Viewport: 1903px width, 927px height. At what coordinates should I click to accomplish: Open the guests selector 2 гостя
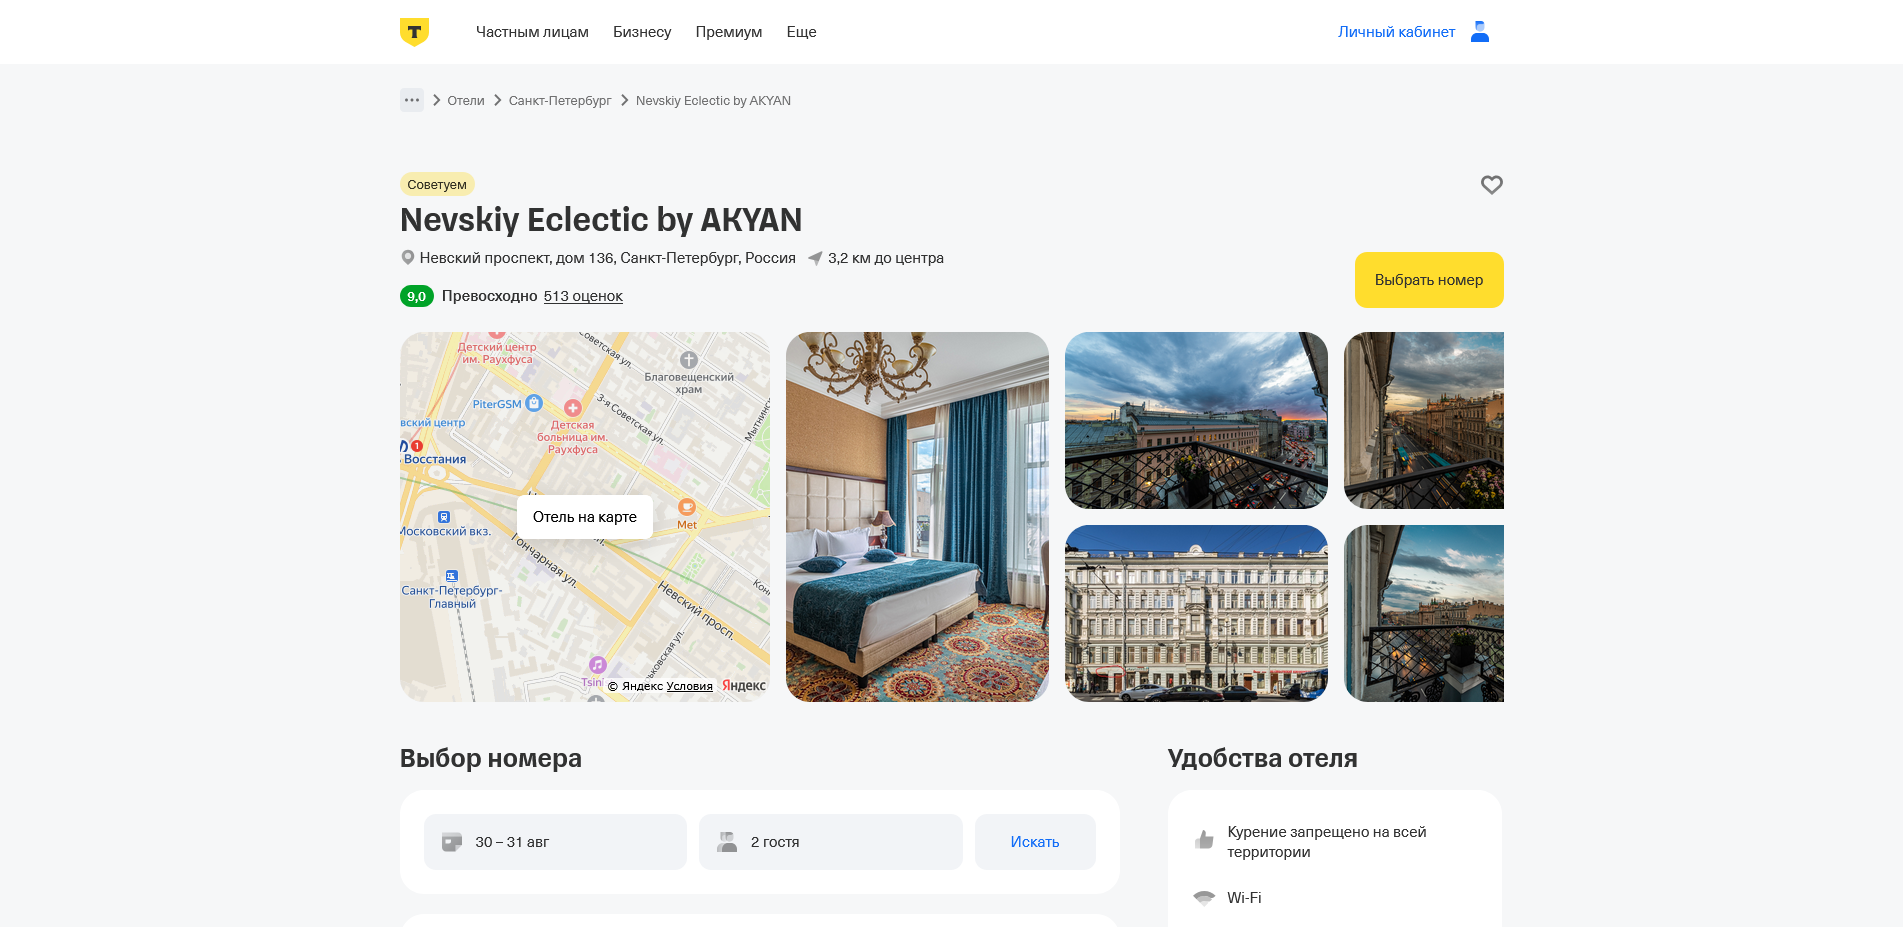click(x=830, y=842)
